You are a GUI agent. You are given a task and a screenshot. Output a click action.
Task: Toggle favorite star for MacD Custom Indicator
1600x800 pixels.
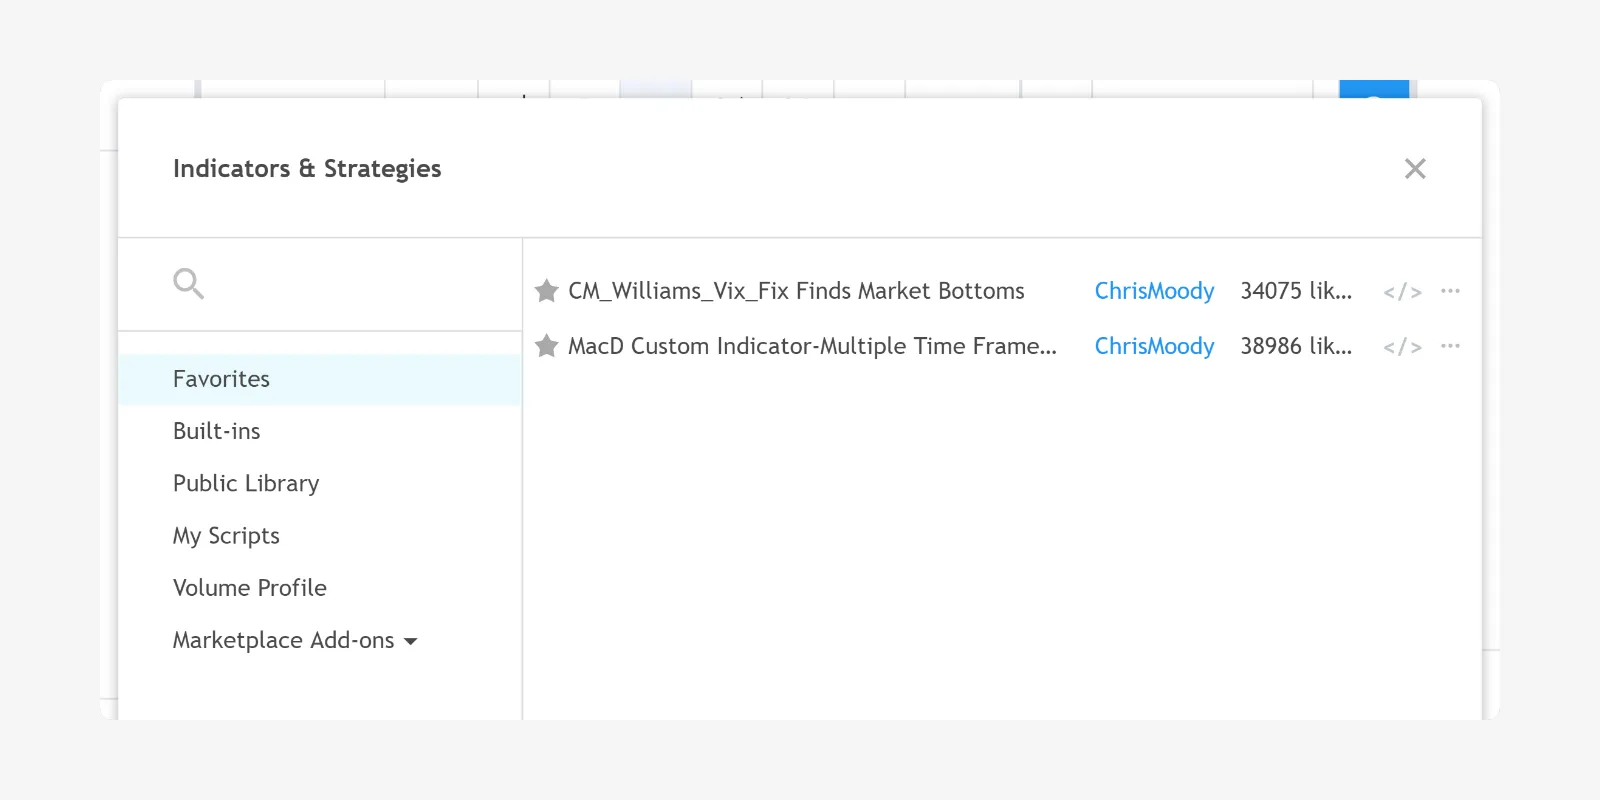coord(546,346)
